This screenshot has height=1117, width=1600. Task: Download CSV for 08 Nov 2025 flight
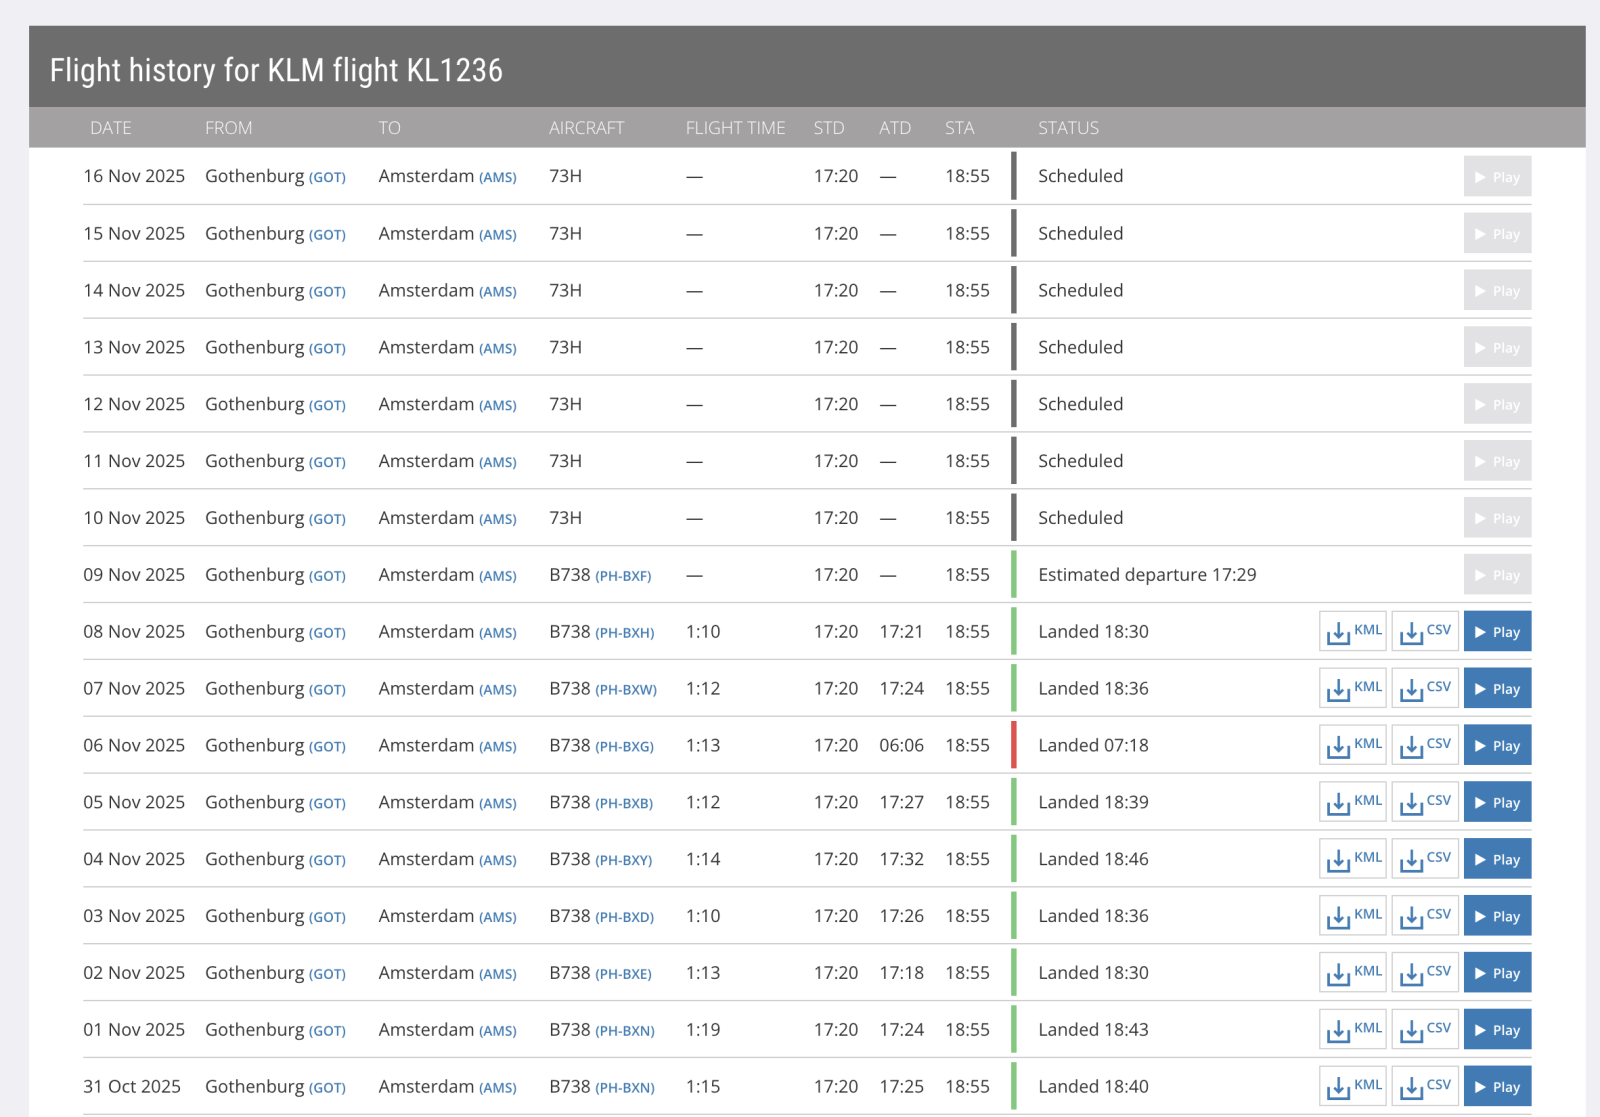tap(1425, 632)
